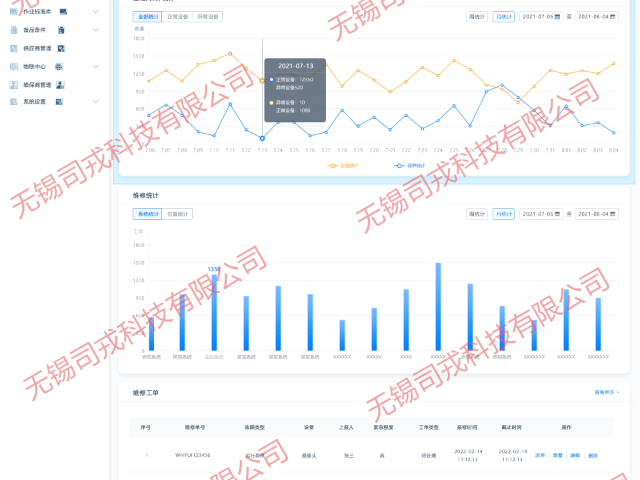The width and height of the screenshot is (640, 480).
Task: Expand the 备品备件 menu chevron
Action: pos(96,30)
